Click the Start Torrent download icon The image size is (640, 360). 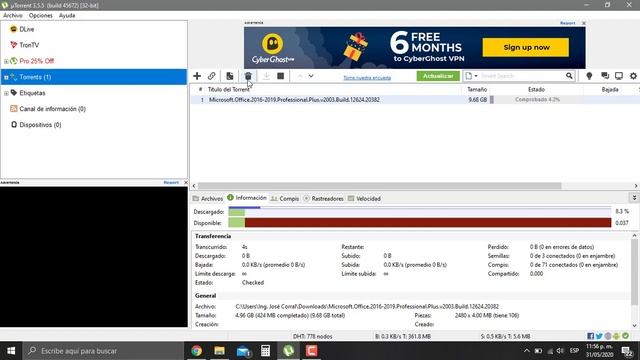266,76
